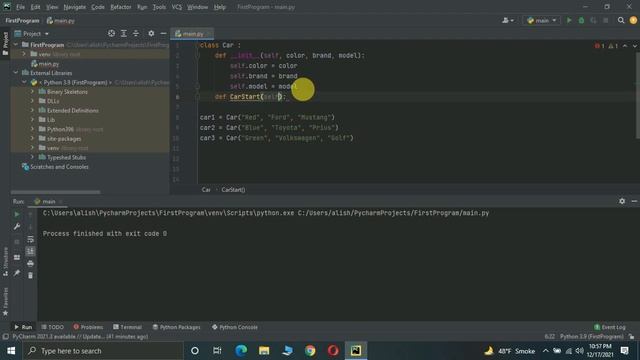
Task: Click Expand All icon in Project panel
Action: click(x=124, y=33)
